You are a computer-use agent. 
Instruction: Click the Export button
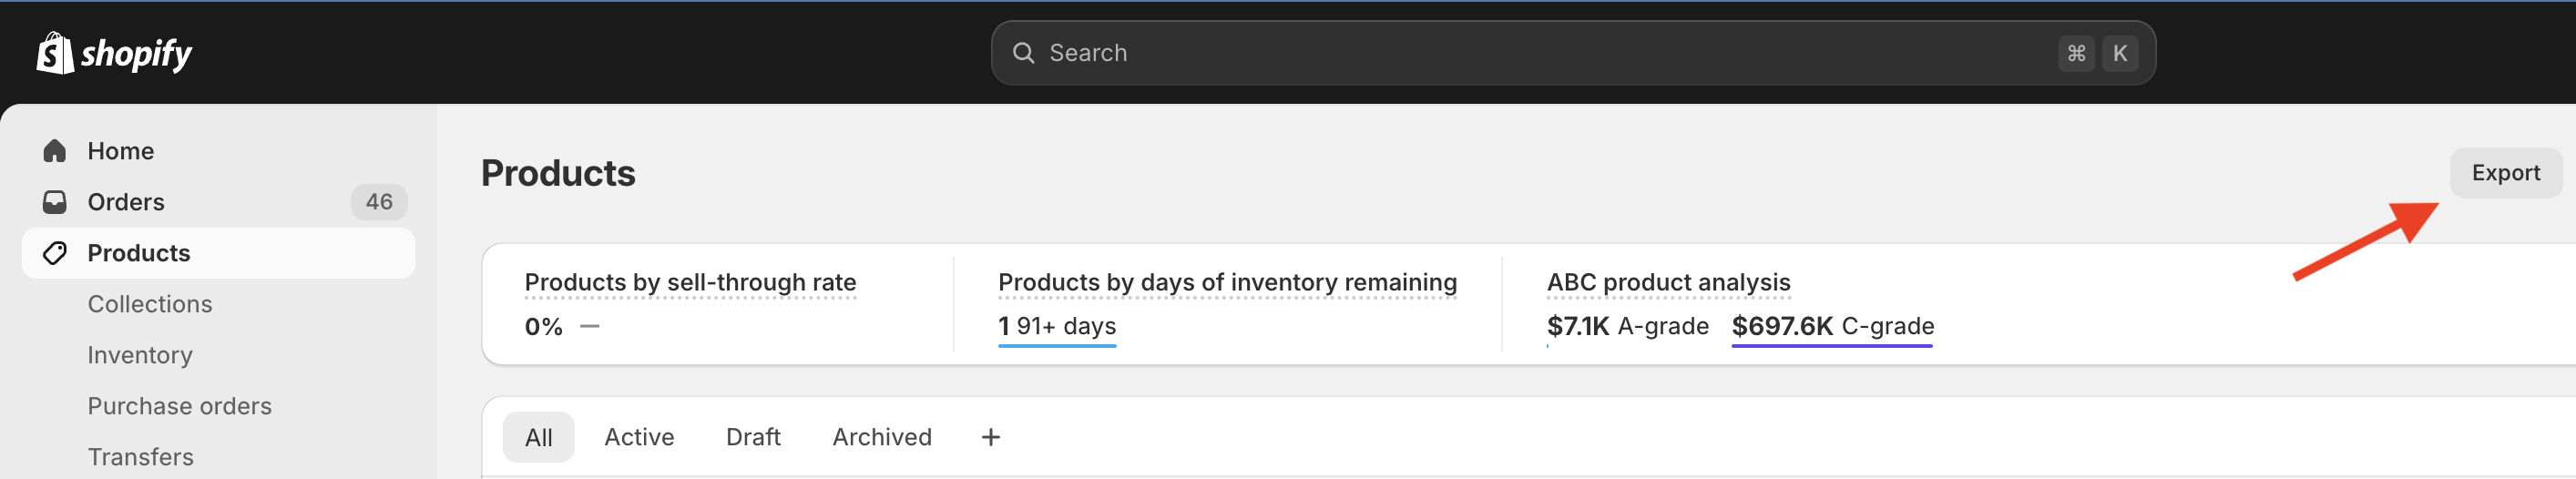[2505, 173]
